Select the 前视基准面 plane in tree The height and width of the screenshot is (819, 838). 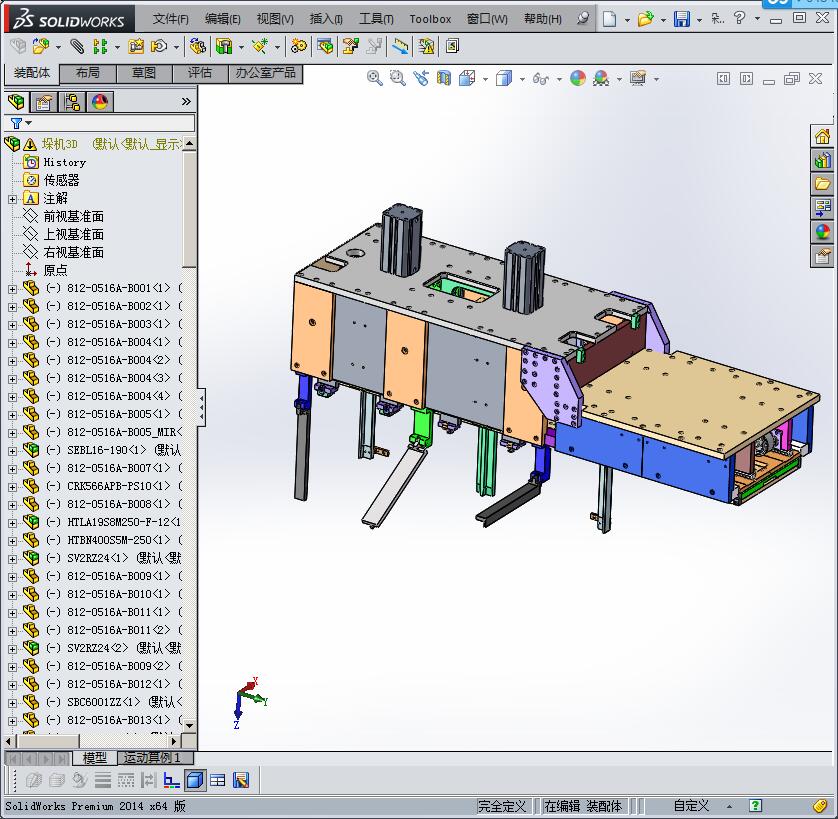tap(73, 217)
